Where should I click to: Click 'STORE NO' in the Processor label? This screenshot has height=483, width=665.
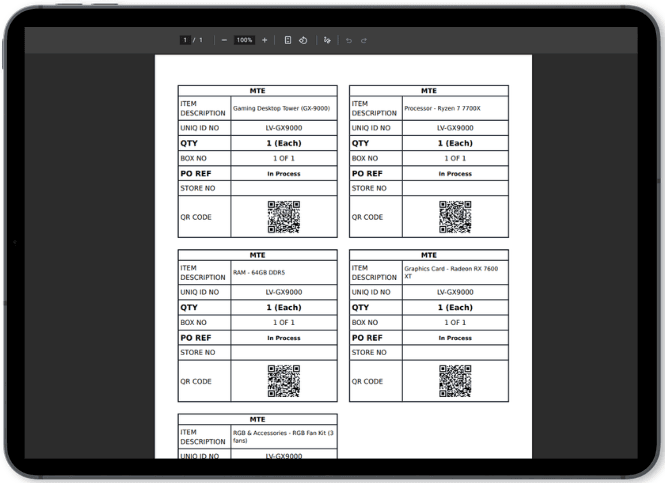[x=369, y=188]
